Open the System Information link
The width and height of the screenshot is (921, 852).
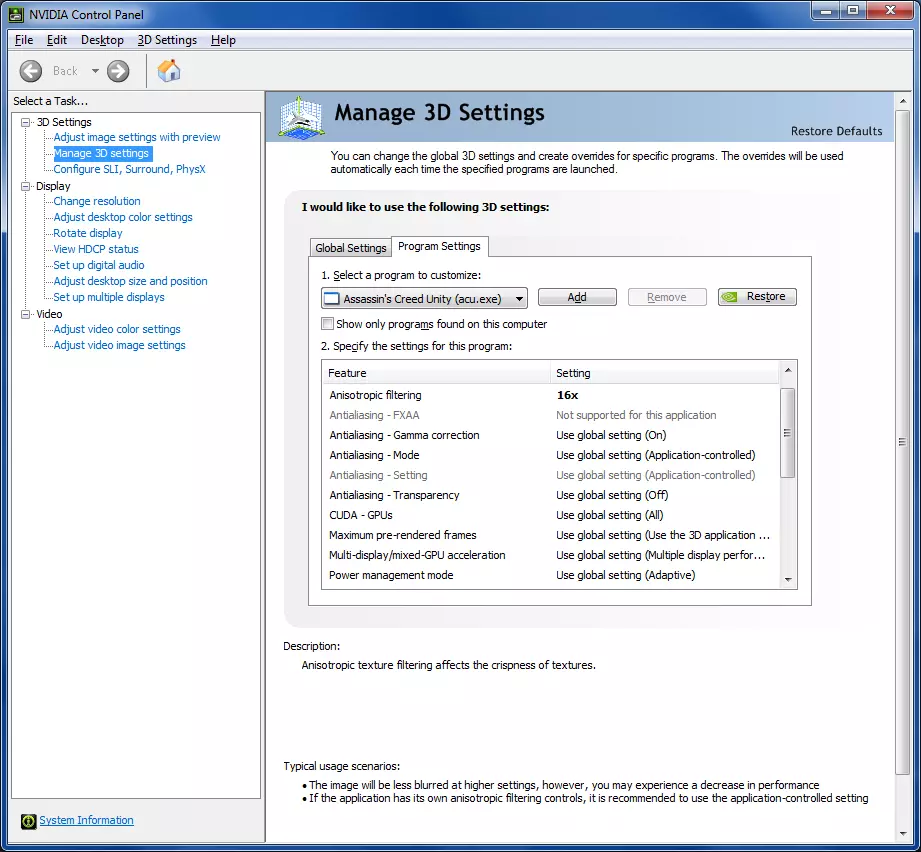[x=86, y=820]
